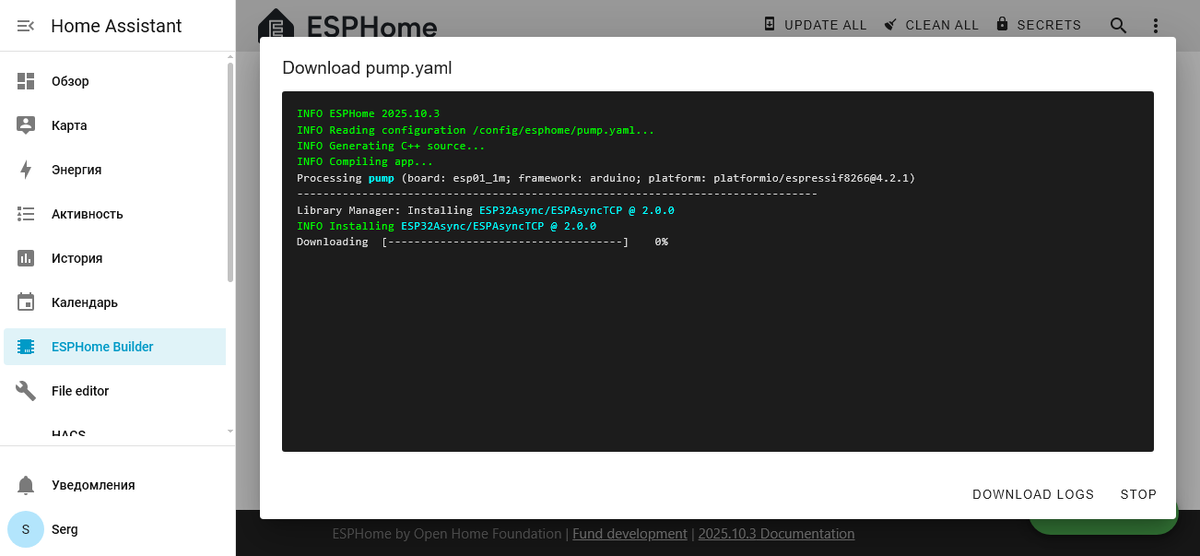Open File editor from sidebar

(x=115, y=391)
